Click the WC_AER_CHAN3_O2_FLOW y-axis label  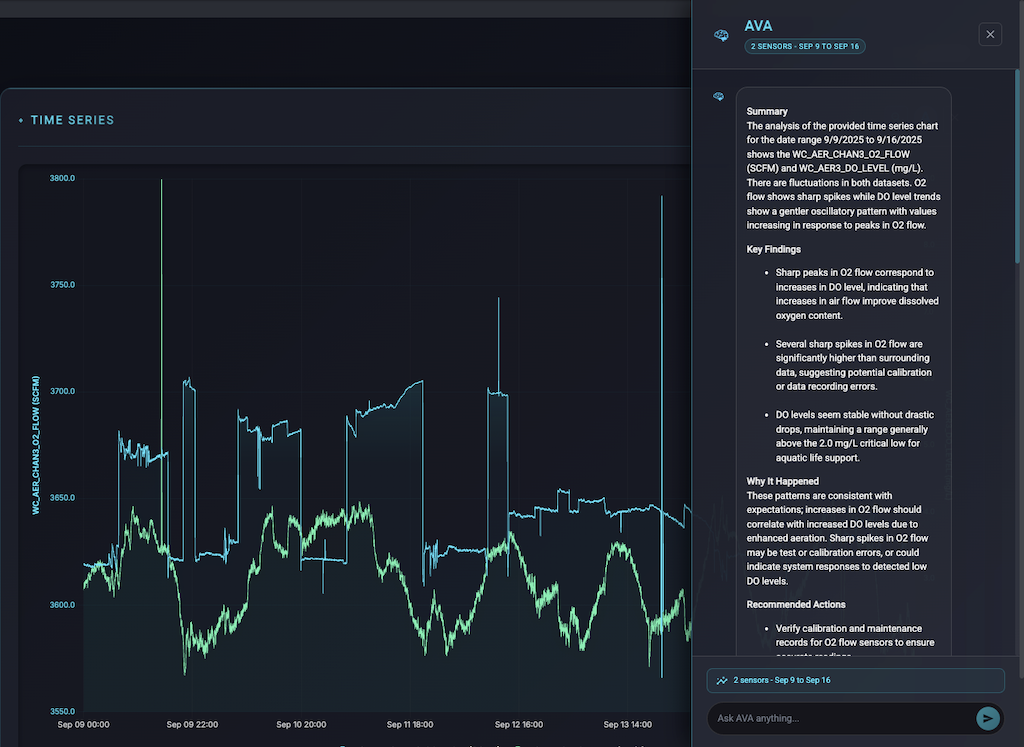(36, 445)
